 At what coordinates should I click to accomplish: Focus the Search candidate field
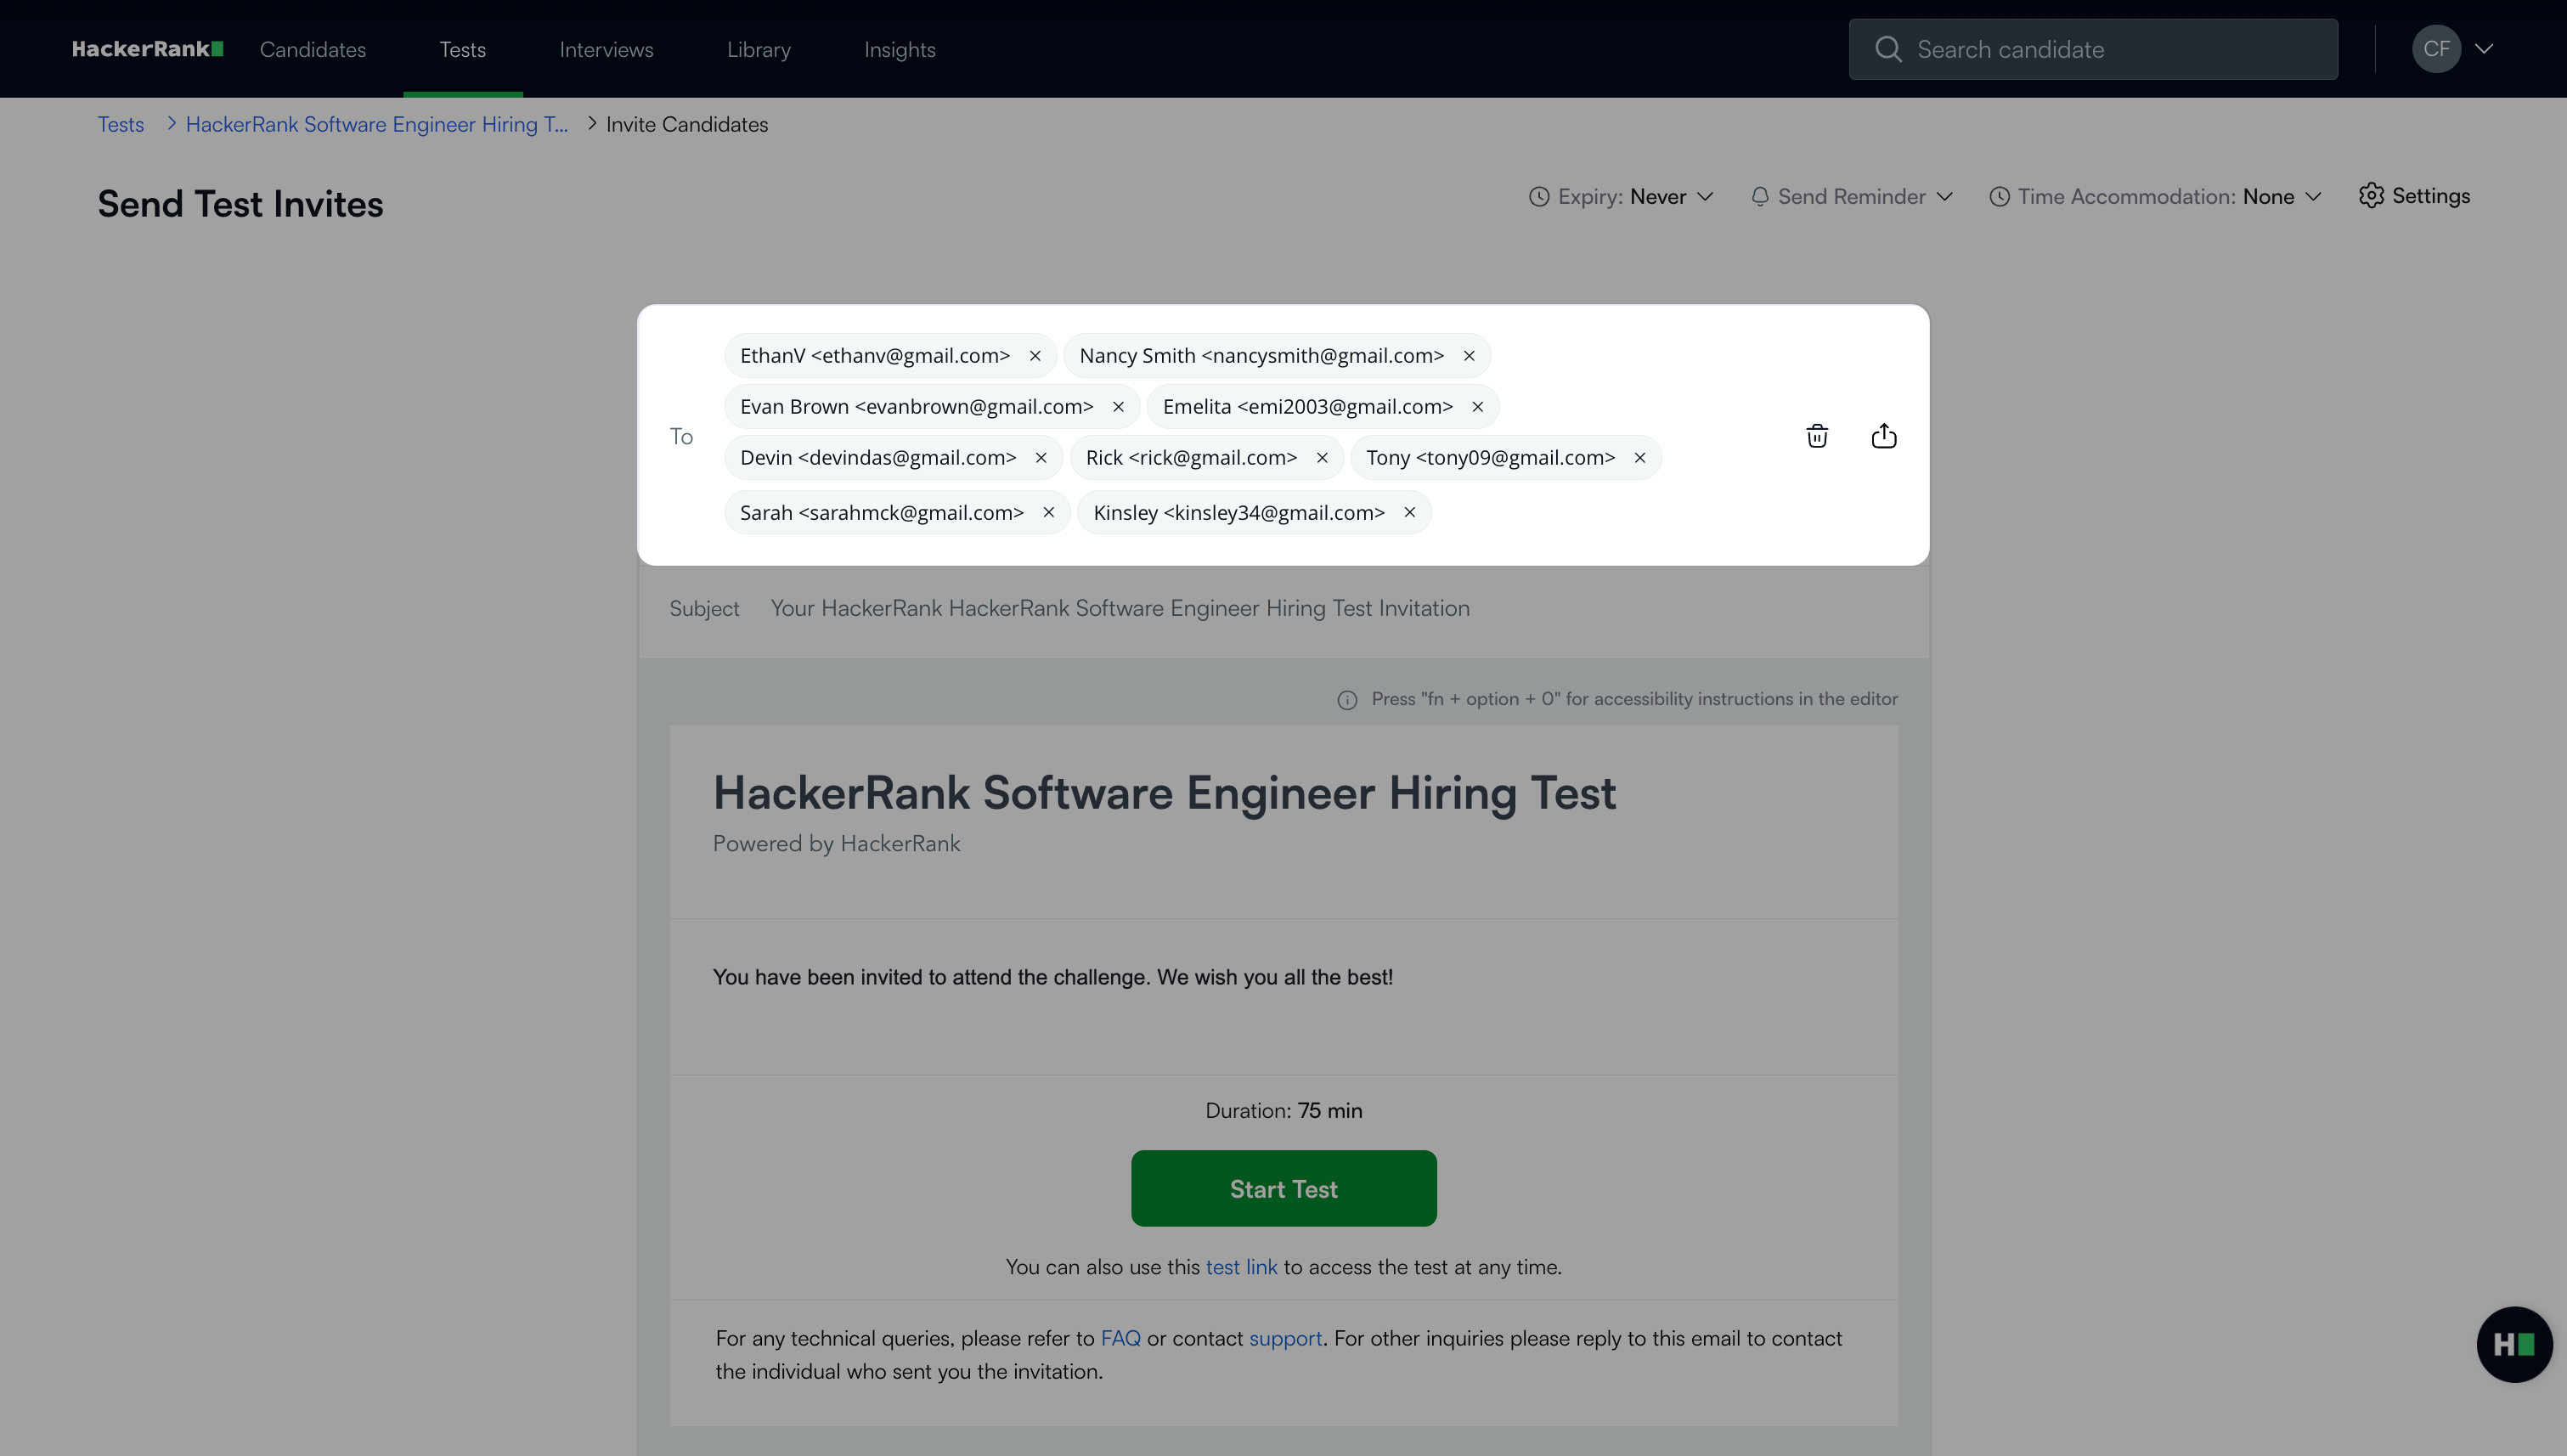pos(2110,49)
